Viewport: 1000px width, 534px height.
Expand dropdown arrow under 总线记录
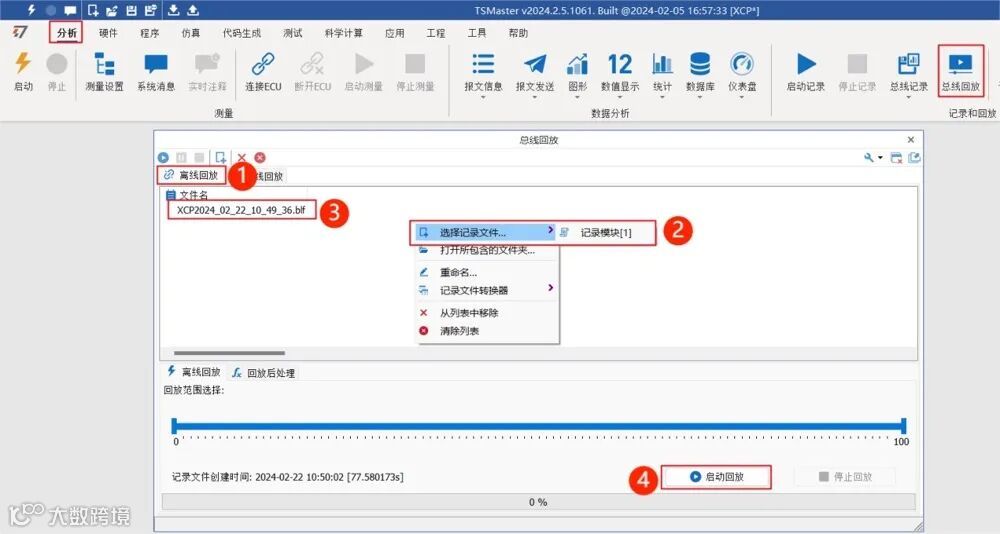pyautogui.click(x=908, y=98)
